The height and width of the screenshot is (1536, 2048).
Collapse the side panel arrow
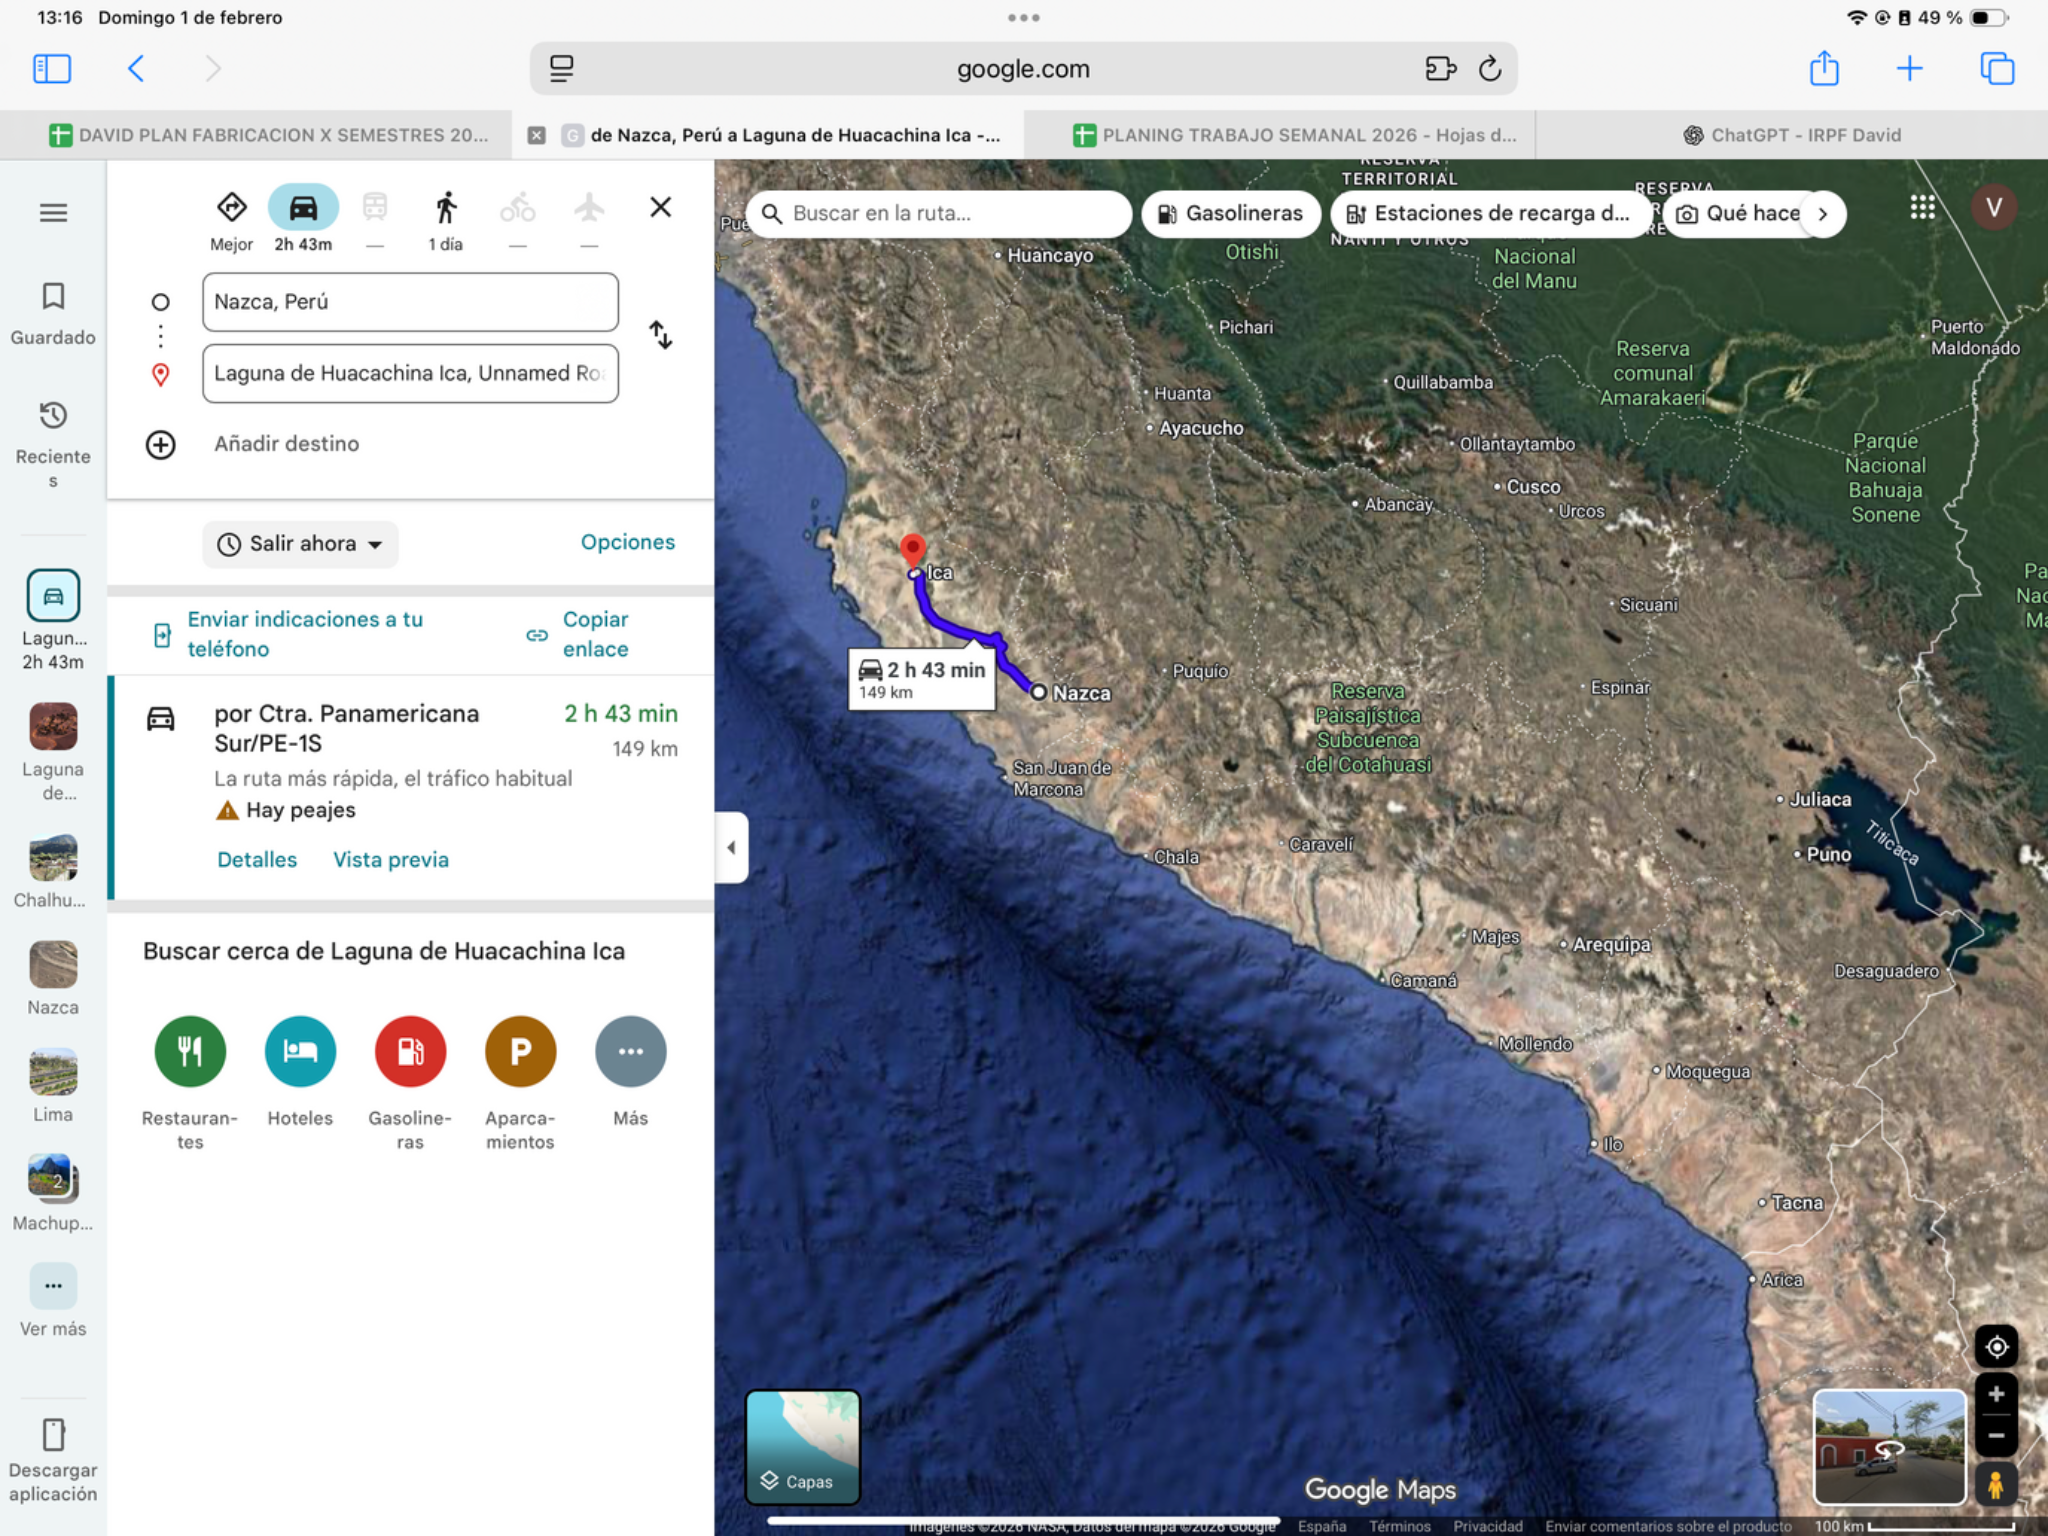tap(731, 848)
